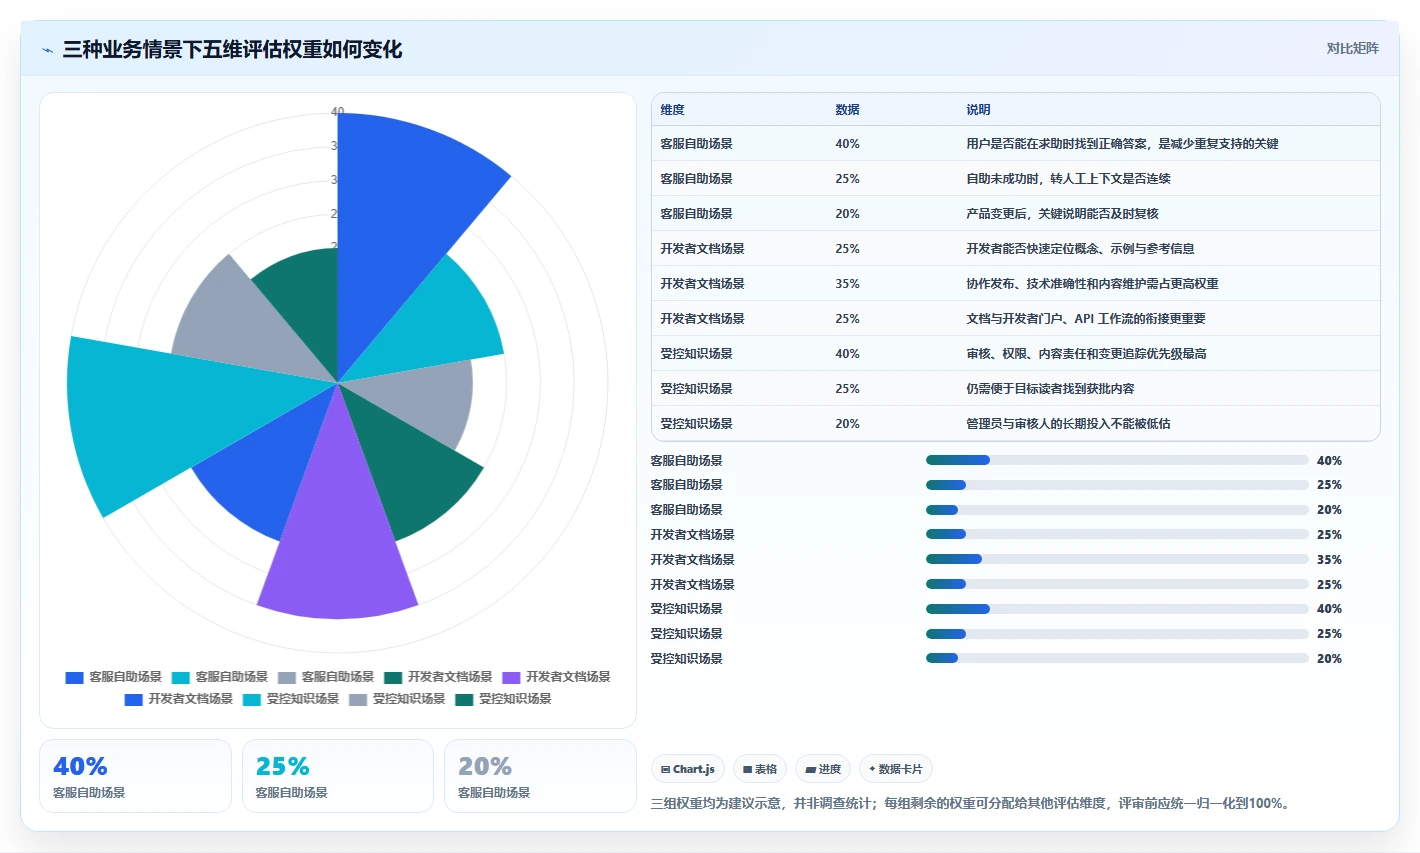
Task: Click the 开发者文档场景 35% progress bar
Action: [1117, 559]
